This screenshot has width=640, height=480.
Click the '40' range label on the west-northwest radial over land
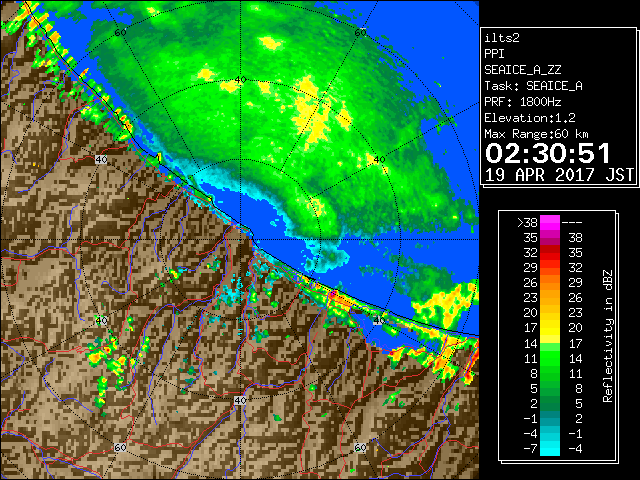click(101, 160)
